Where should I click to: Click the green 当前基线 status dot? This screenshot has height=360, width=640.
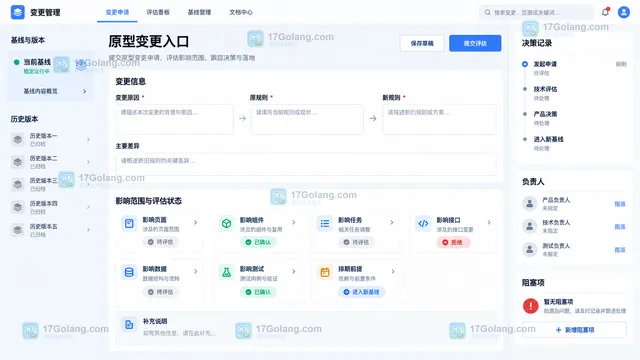pos(16,62)
